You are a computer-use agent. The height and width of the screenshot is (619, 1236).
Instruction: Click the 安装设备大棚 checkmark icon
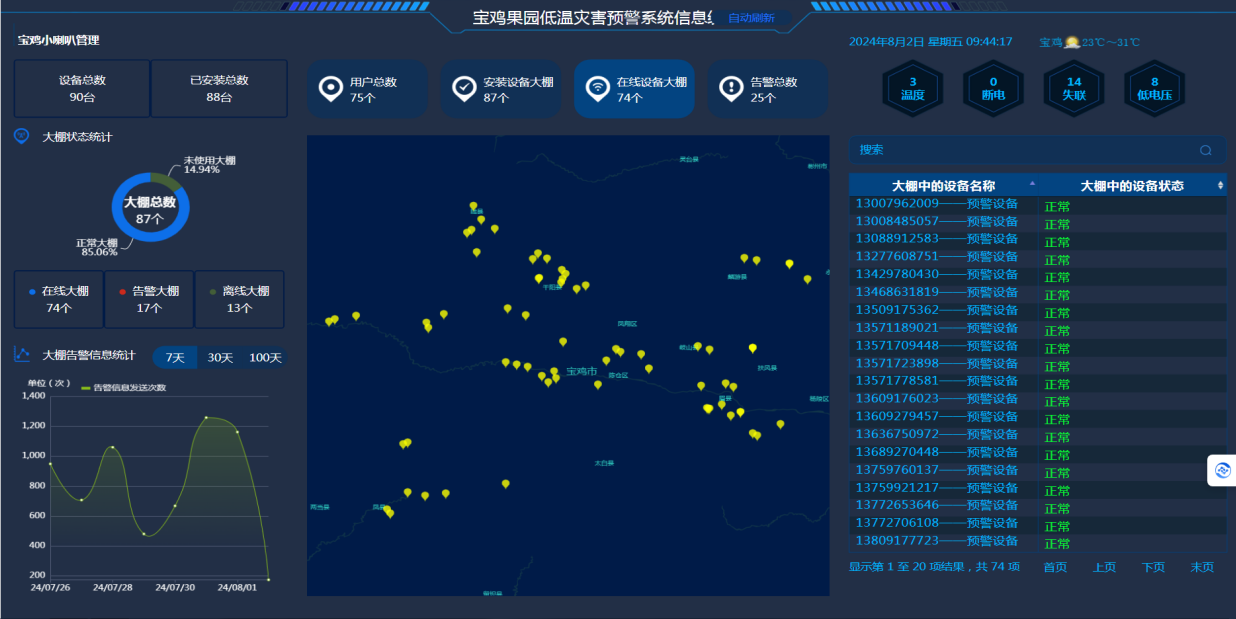pos(464,89)
